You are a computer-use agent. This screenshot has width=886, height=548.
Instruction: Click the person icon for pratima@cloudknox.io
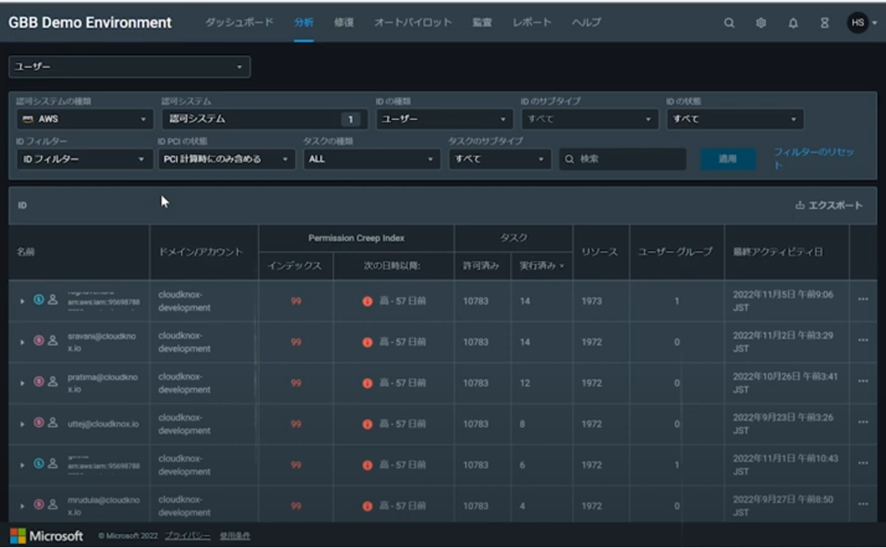coord(53,382)
